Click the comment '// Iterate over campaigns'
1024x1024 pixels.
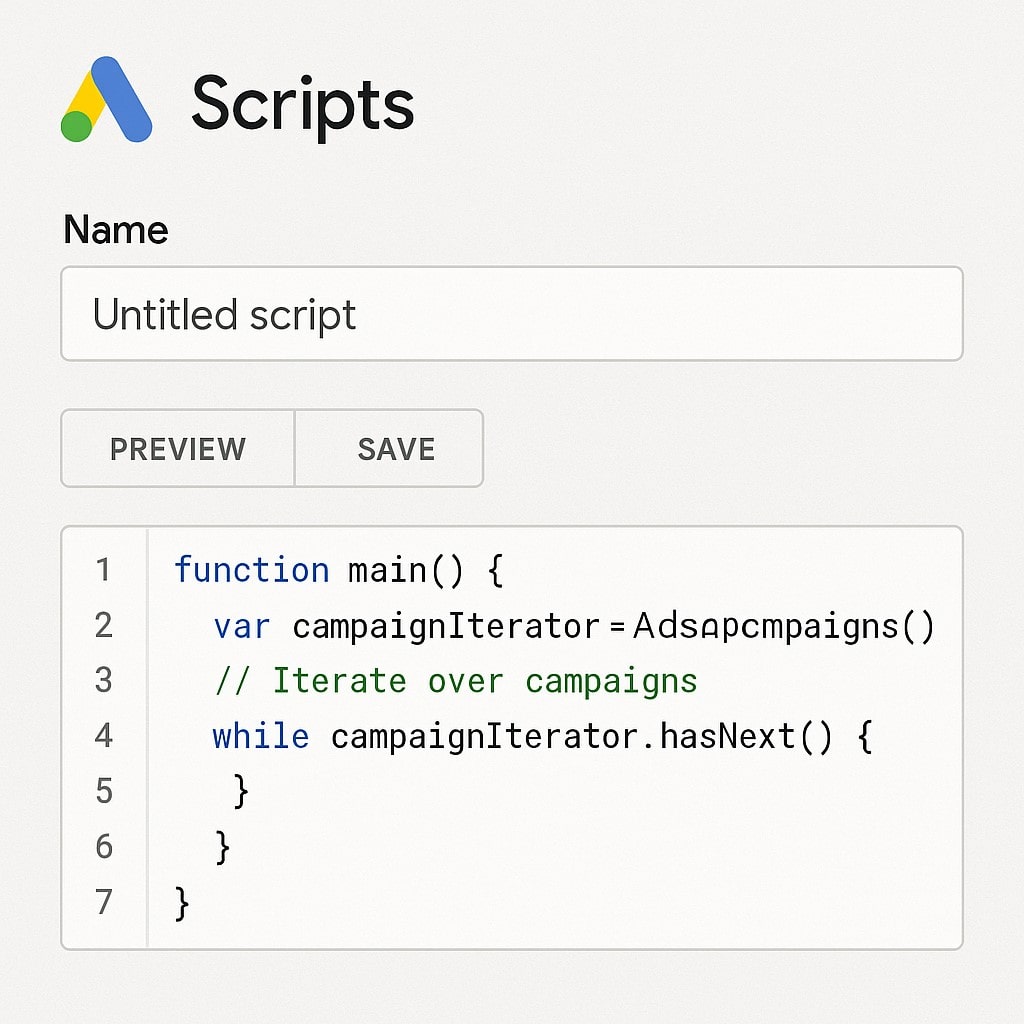click(x=456, y=682)
